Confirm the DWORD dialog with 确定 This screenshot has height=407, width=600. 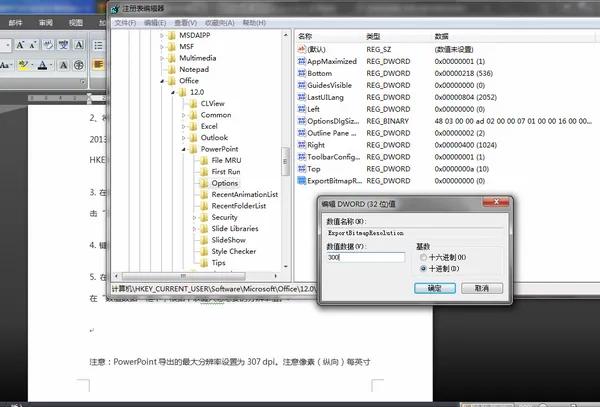tap(435, 288)
